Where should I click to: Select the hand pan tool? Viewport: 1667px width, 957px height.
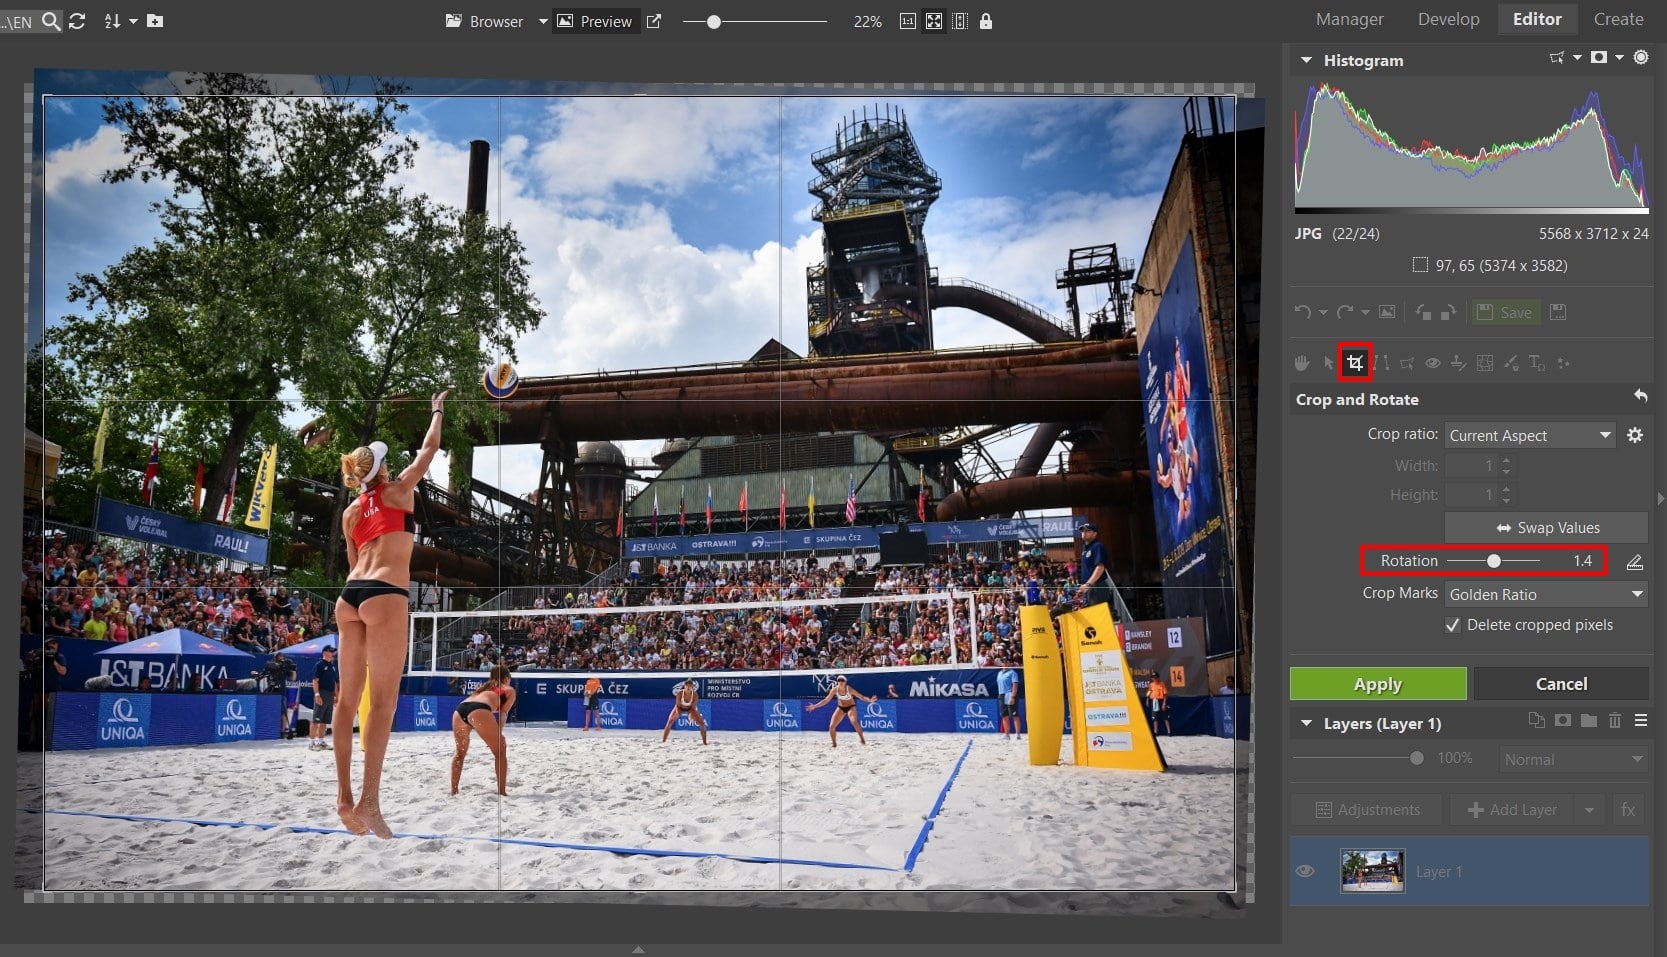point(1301,363)
